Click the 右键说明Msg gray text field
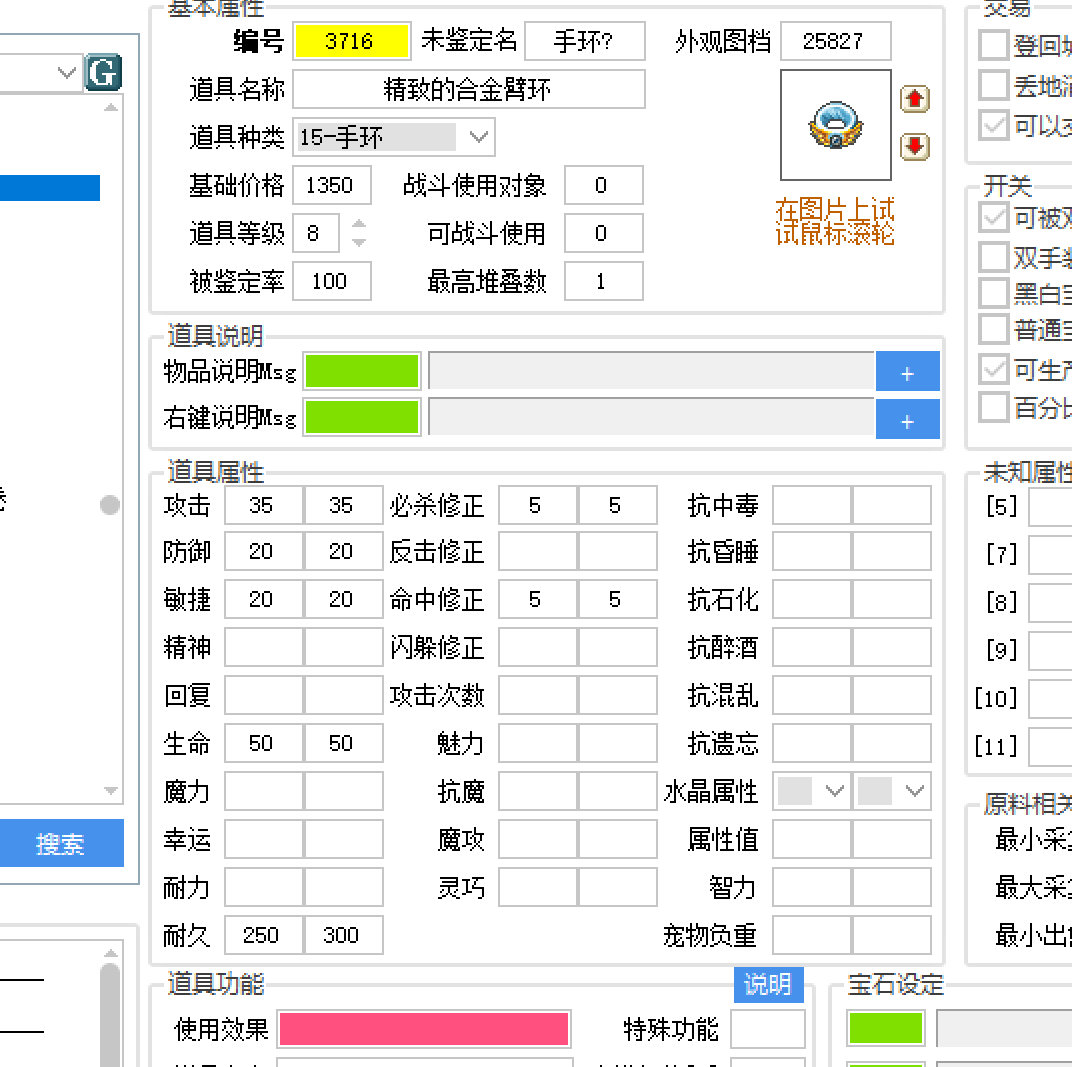This screenshot has height=1067, width=1072. pos(651,417)
